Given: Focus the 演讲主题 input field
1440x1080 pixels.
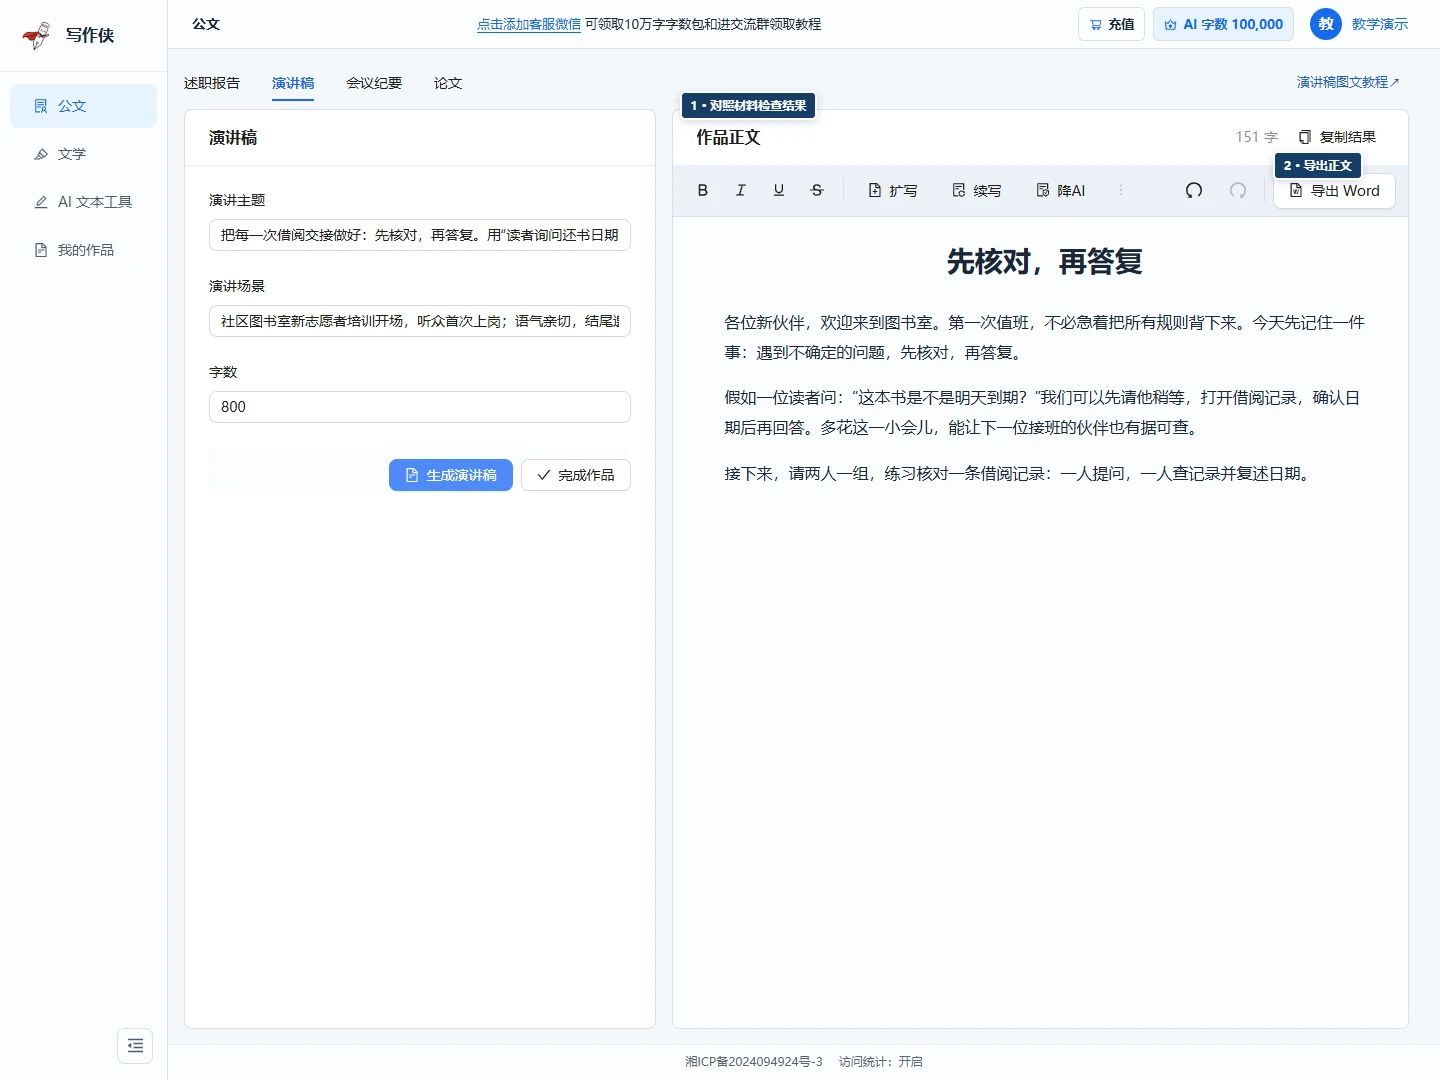Looking at the screenshot, I should click(420, 235).
